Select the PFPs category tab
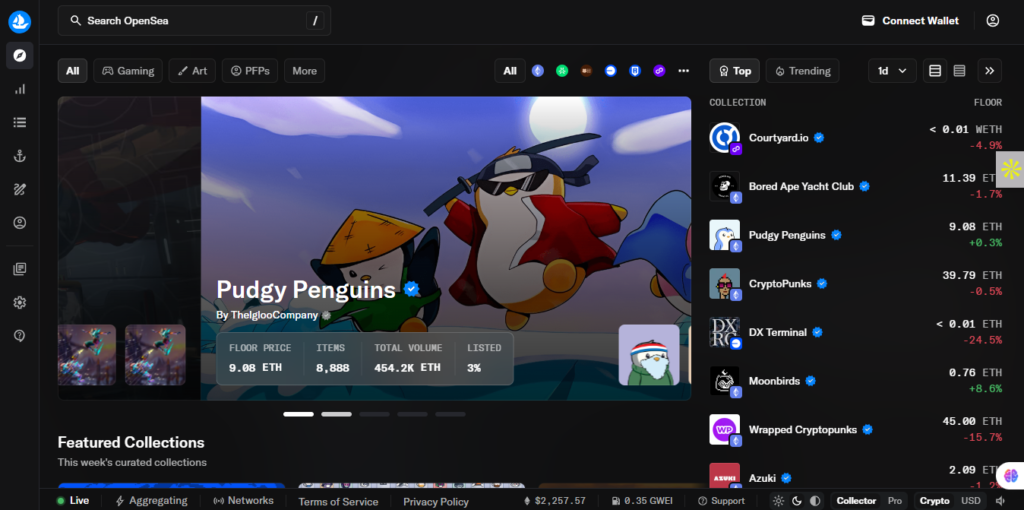Viewport: 1024px width, 510px height. click(x=250, y=71)
